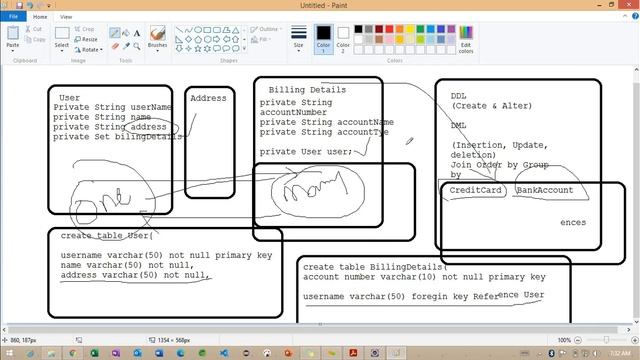Set Color 2 as active color
640x360 pixels.
[343, 39]
